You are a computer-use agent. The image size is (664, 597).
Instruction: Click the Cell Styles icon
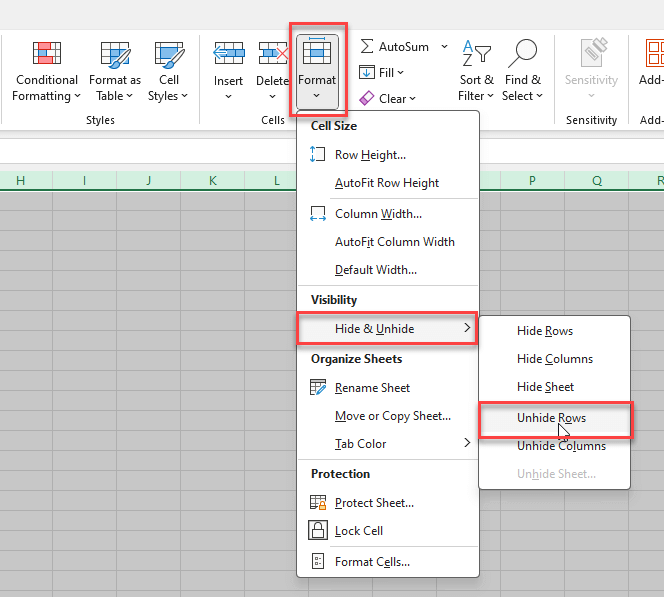click(169, 55)
